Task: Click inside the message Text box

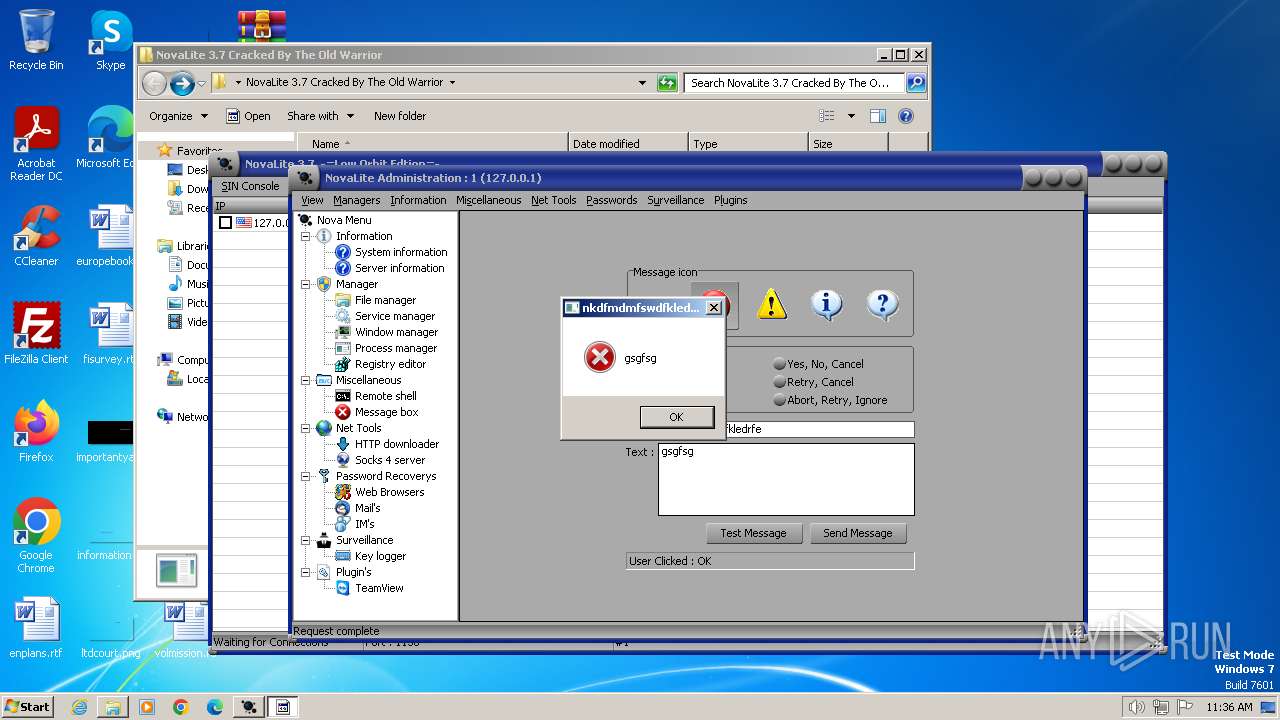Action: (786, 479)
